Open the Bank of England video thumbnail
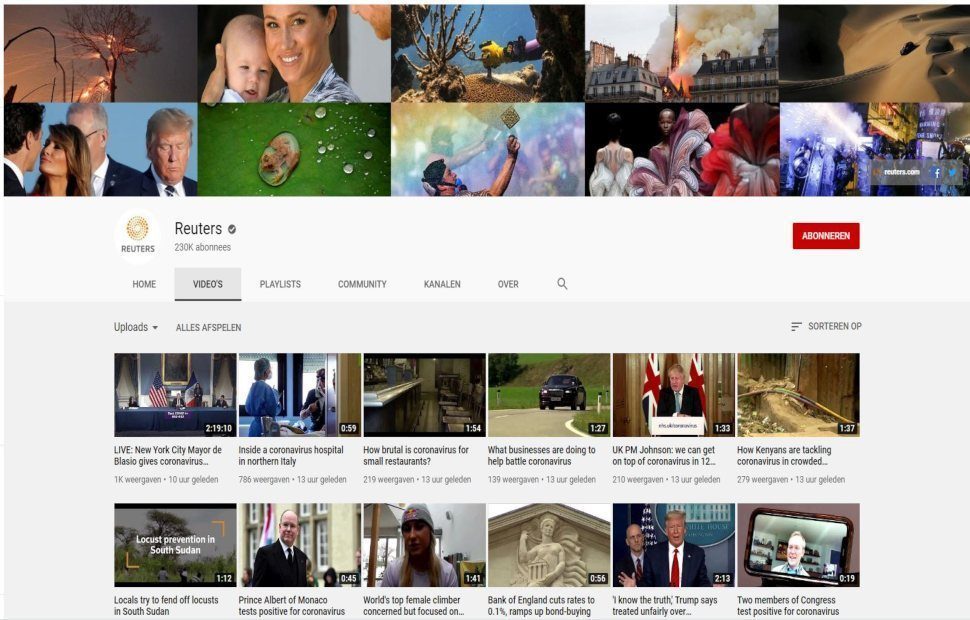 point(549,545)
